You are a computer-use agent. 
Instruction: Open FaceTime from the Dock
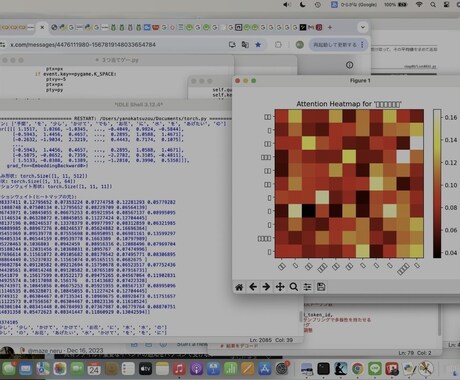77,369
